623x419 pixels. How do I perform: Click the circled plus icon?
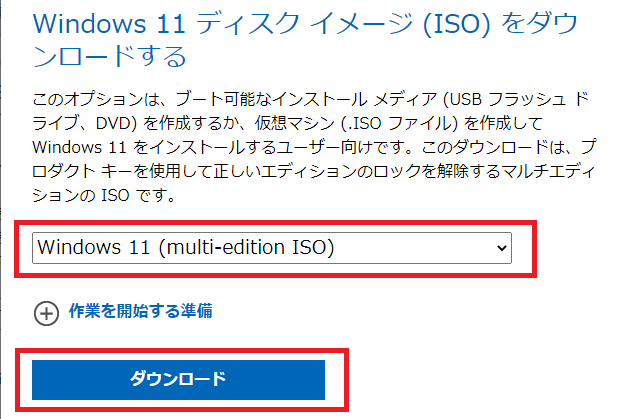point(46,313)
